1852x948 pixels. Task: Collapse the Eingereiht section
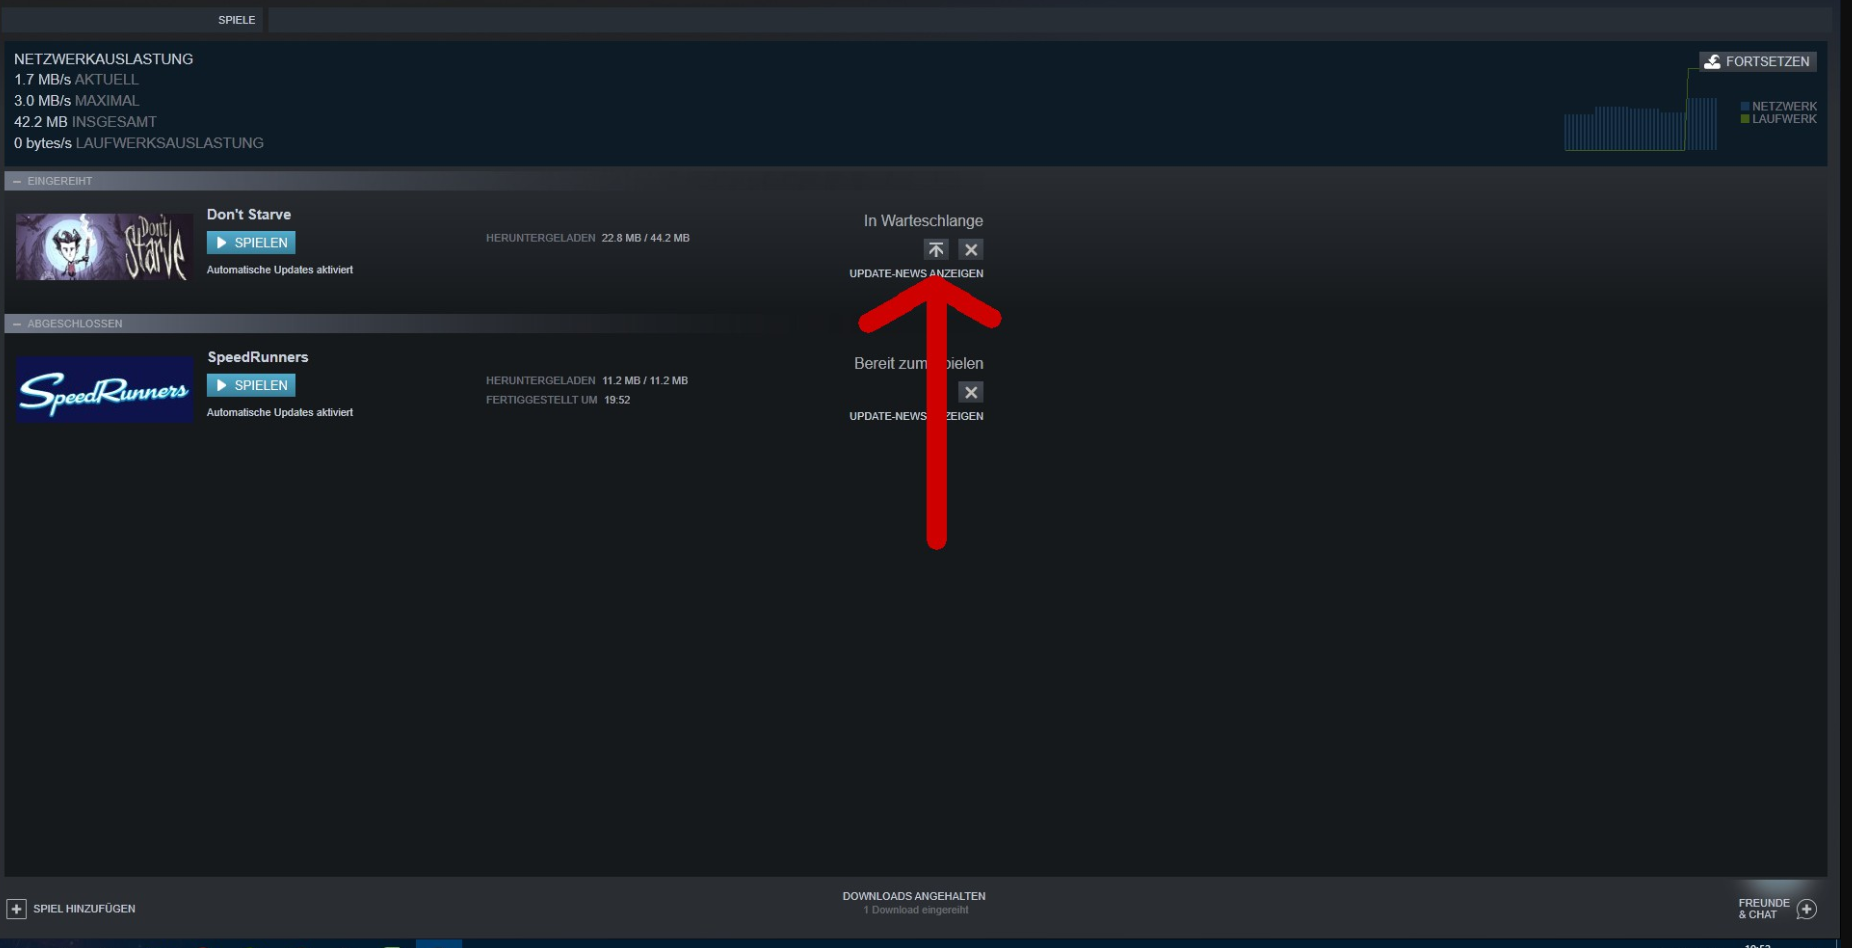click(x=17, y=181)
